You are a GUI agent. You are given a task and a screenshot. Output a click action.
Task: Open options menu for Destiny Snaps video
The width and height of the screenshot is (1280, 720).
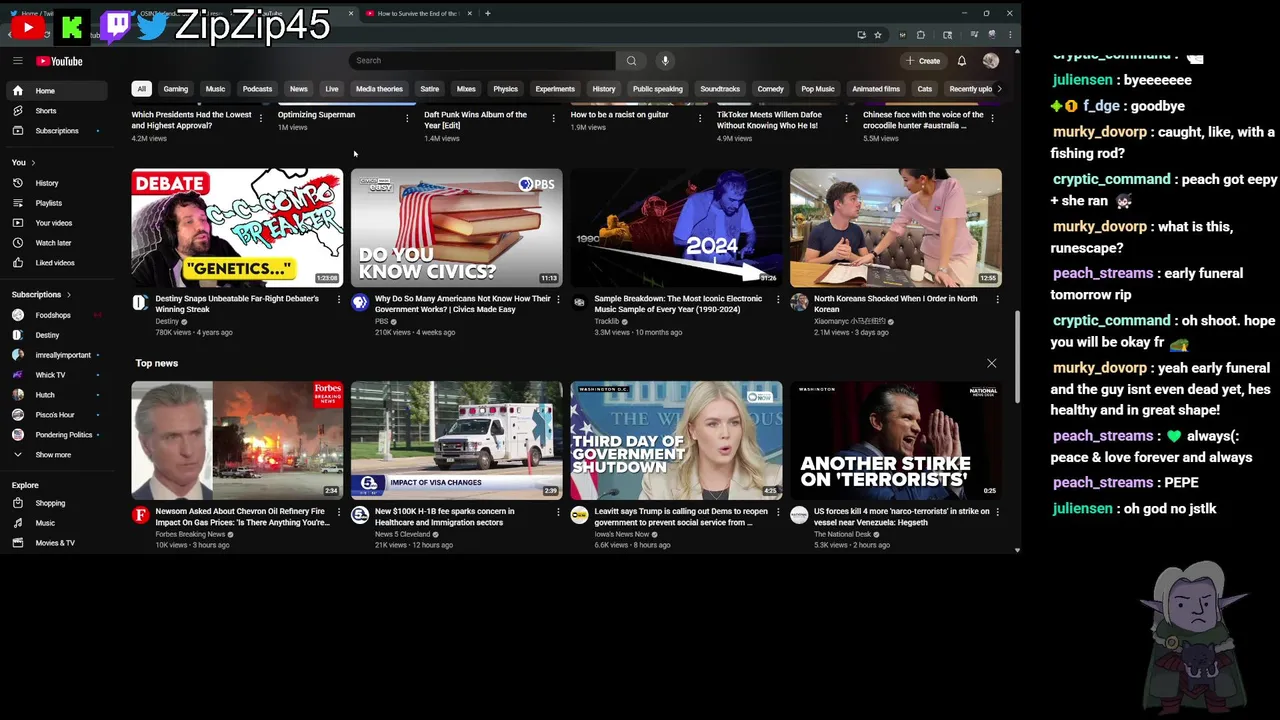pyautogui.click(x=338, y=300)
